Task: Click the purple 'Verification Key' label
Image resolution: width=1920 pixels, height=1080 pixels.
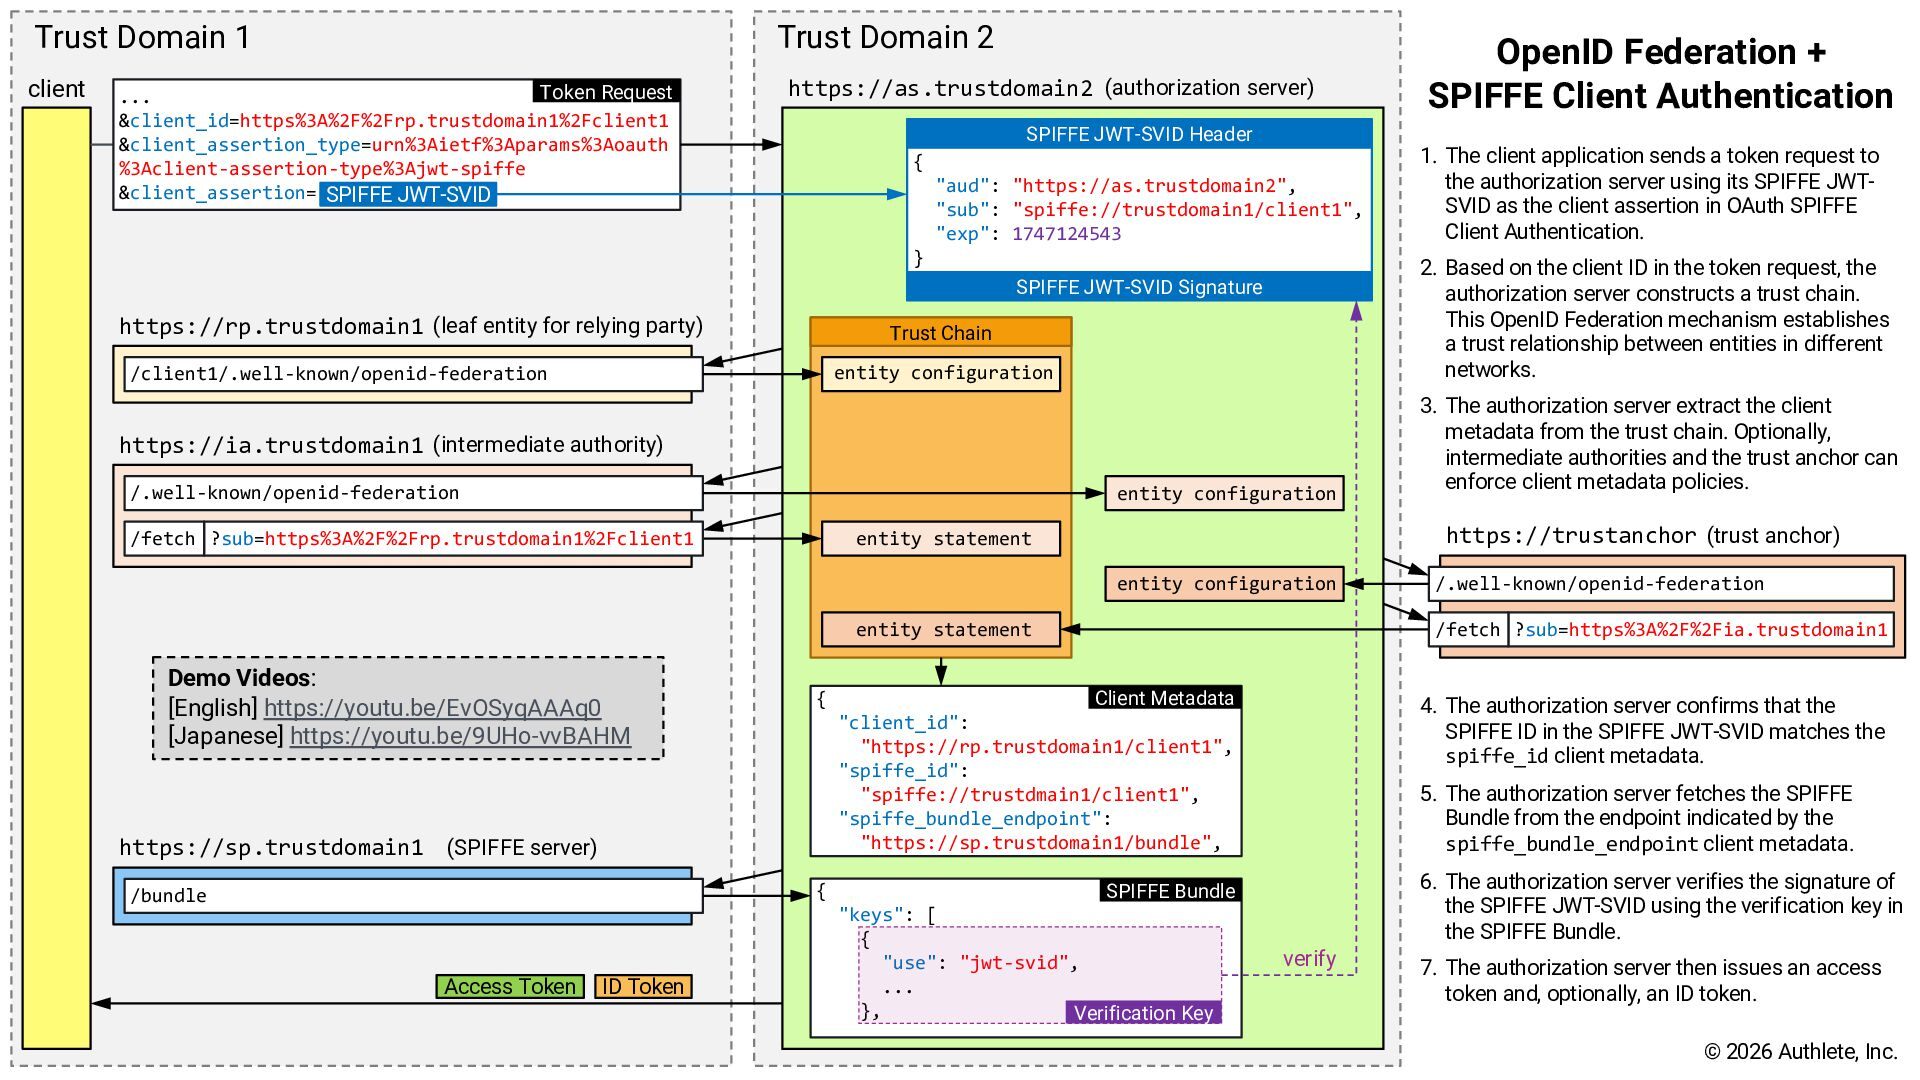Action: (x=1143, y=1013)
